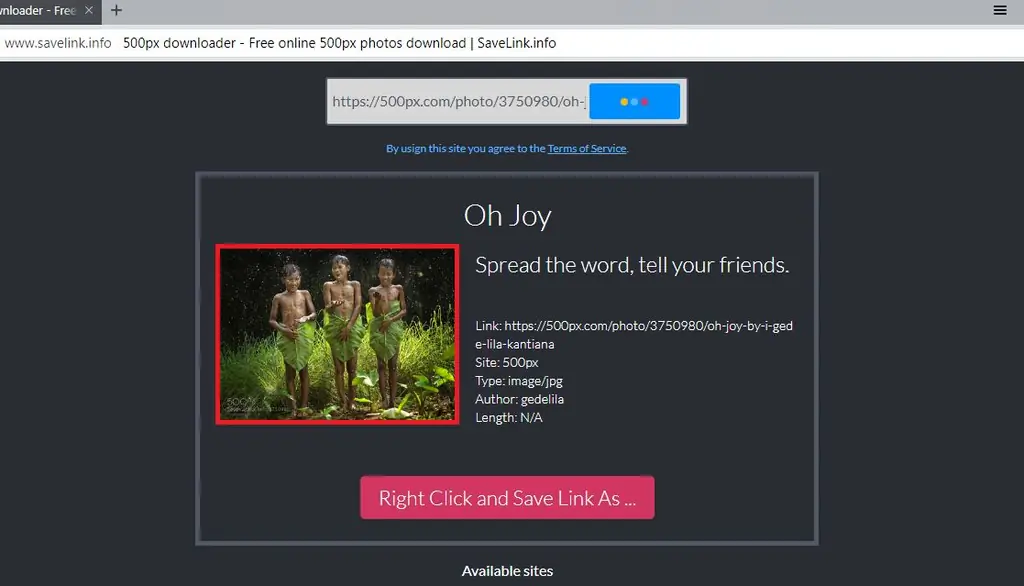Click the www.savelink.info address text
The image size is (1024, 586).
point(58,43)
